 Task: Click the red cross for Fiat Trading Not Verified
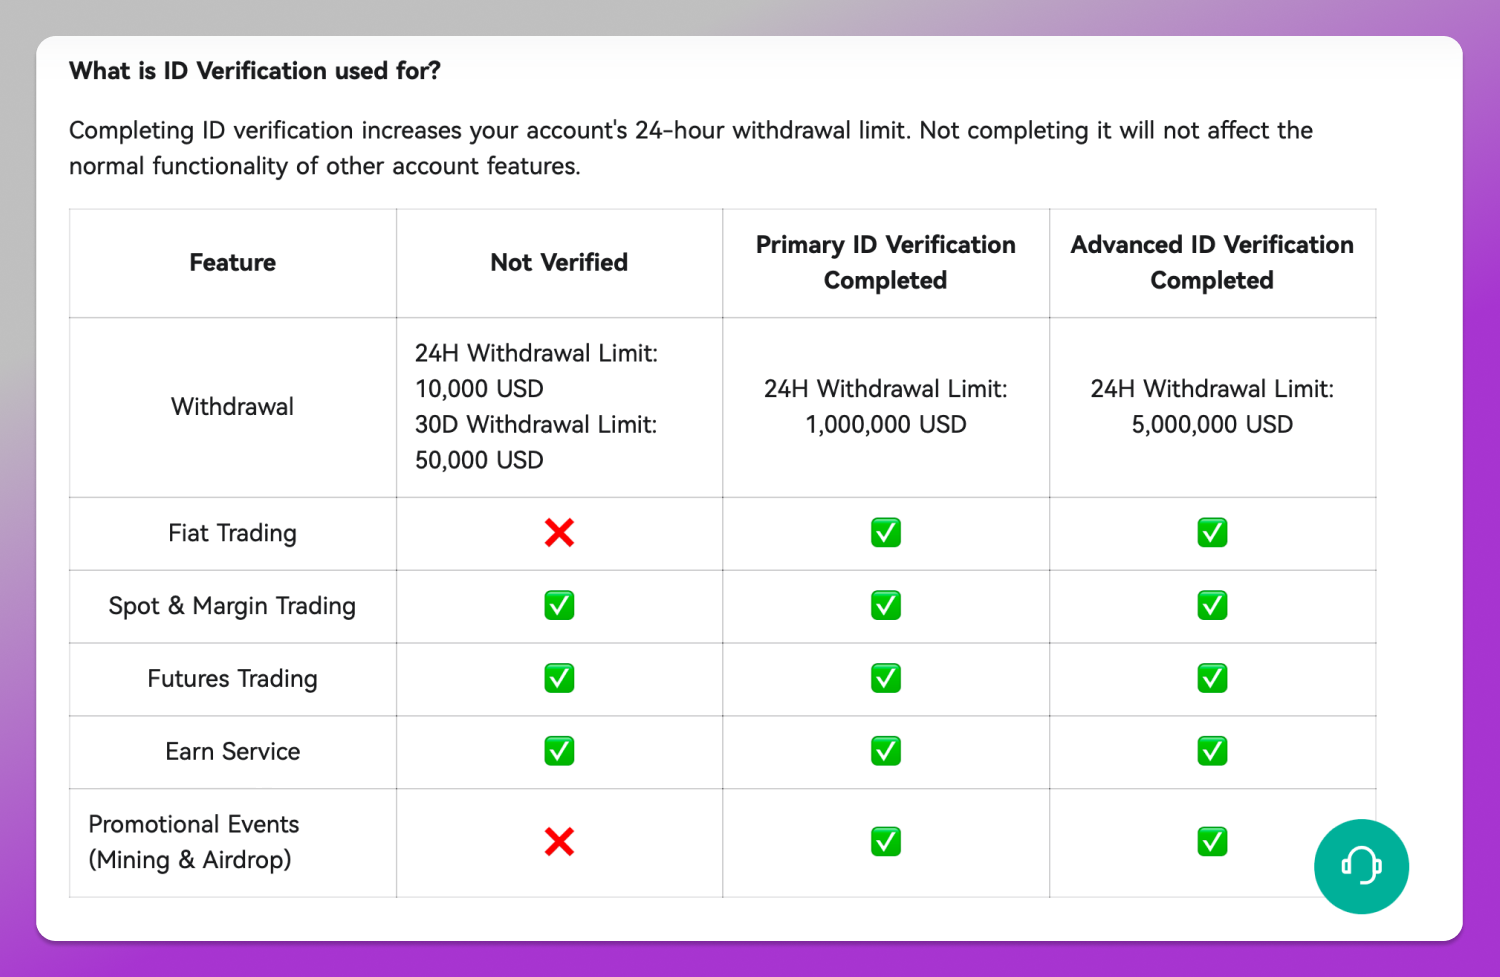coord(559,533)
